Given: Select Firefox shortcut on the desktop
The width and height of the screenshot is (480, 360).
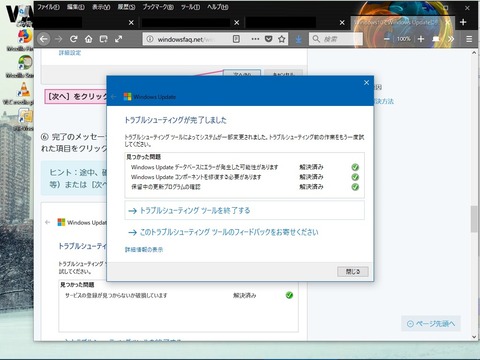Looking at the screenshot, I should [24, 37].
